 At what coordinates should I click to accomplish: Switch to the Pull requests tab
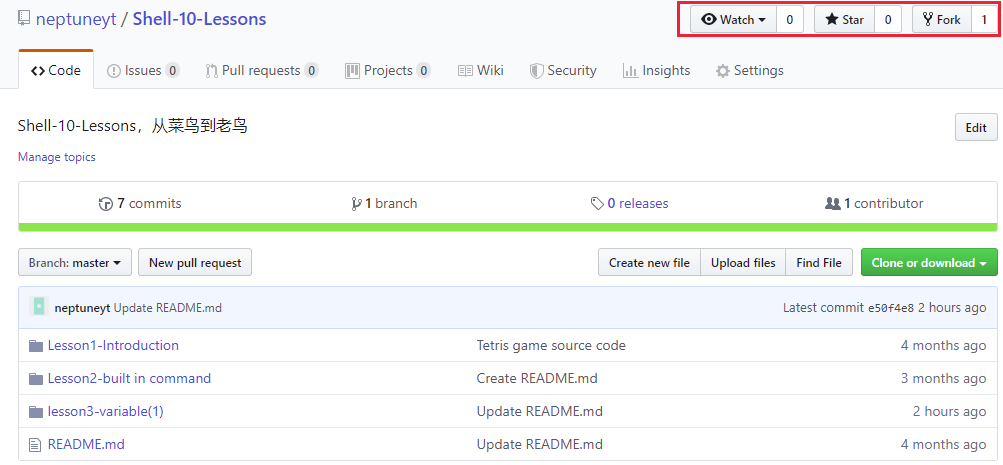pyautogui.click(x=262, y=70)
